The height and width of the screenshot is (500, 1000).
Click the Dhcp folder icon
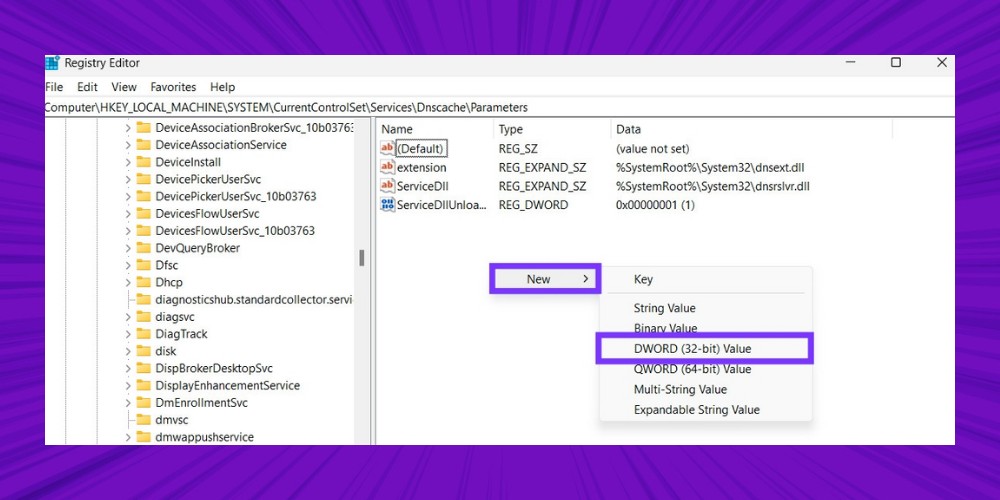(x=143, y=283)
